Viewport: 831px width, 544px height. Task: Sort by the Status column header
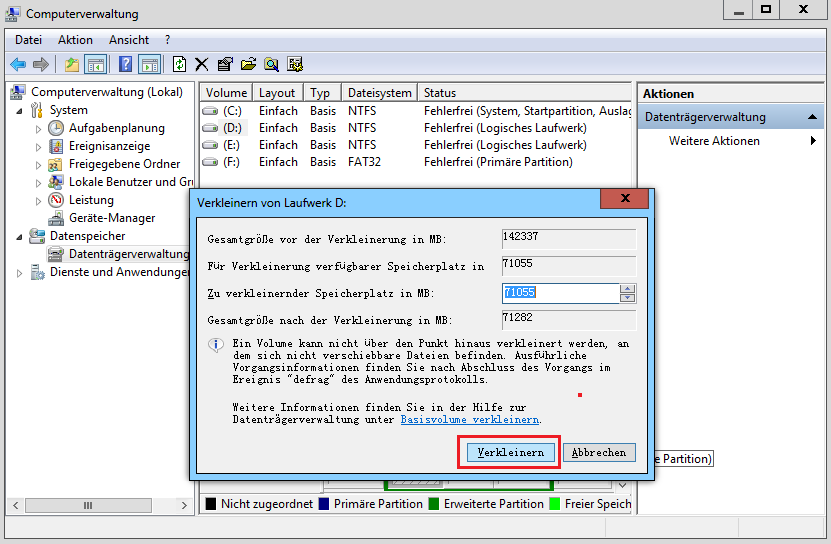[x=525, y=93]
